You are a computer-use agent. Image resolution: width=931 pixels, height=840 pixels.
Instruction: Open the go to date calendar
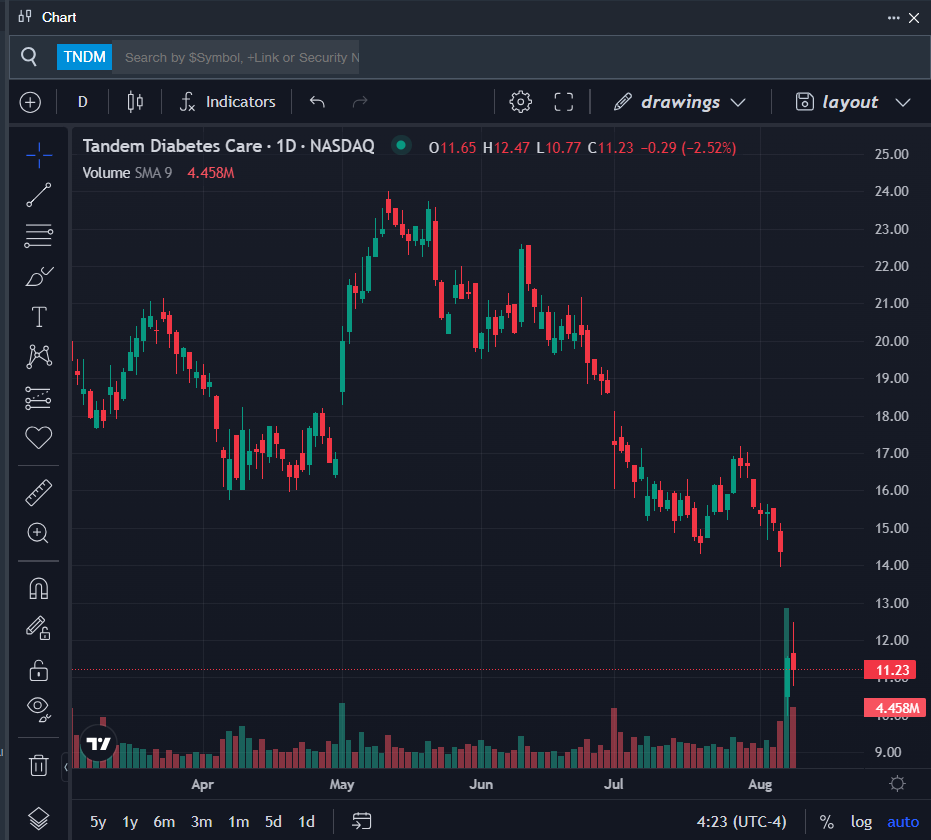[362, 822]
